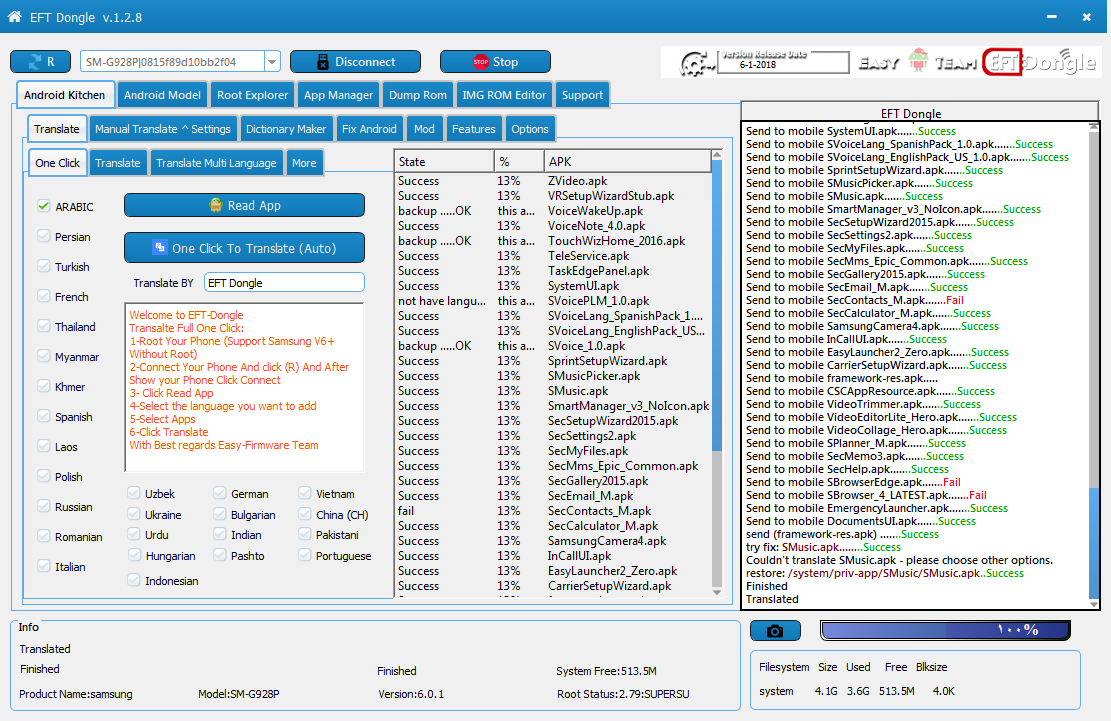Enable the Persian checkbox
Screen dimensions: 1111x721
click(44, 237)
